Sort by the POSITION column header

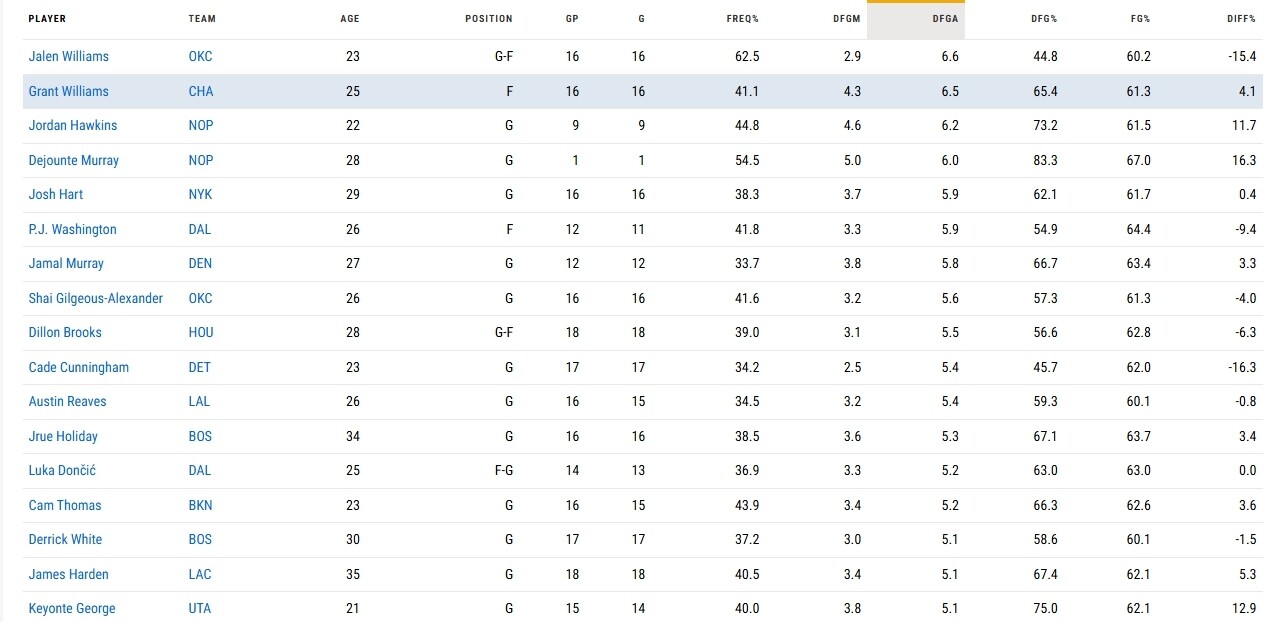pos(489,19)
